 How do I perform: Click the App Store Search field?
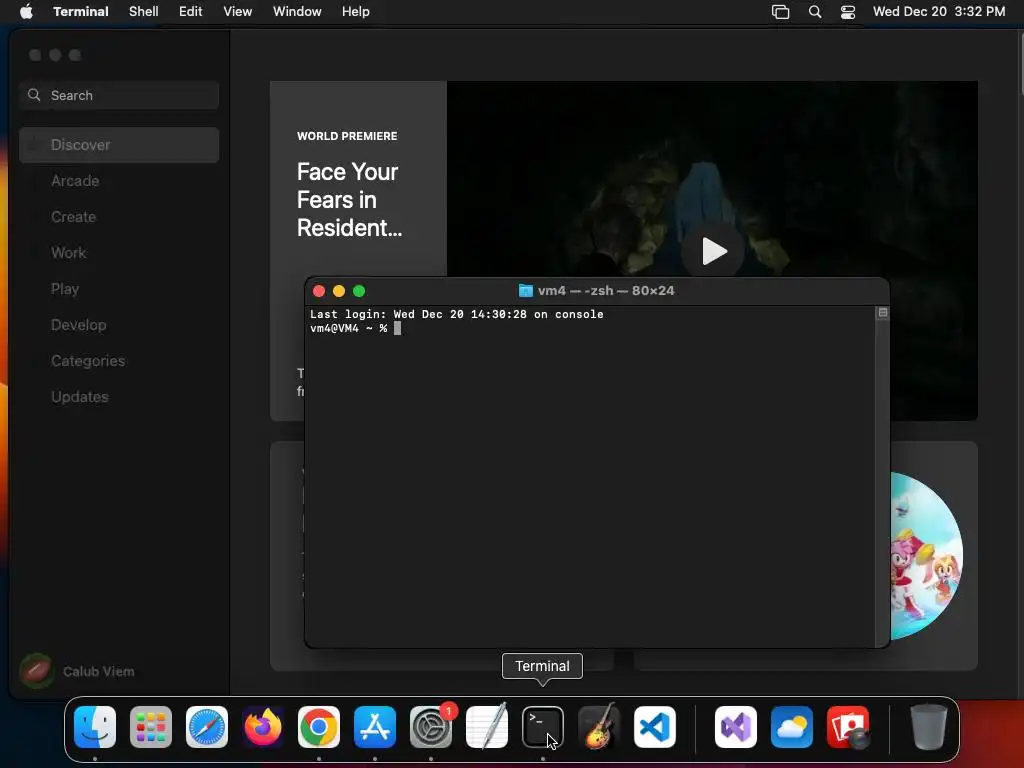click(x=119, y=95)
